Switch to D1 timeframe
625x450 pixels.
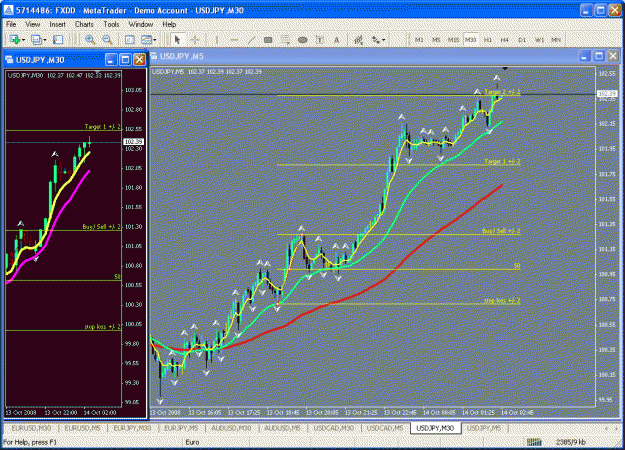pos(522,40)
